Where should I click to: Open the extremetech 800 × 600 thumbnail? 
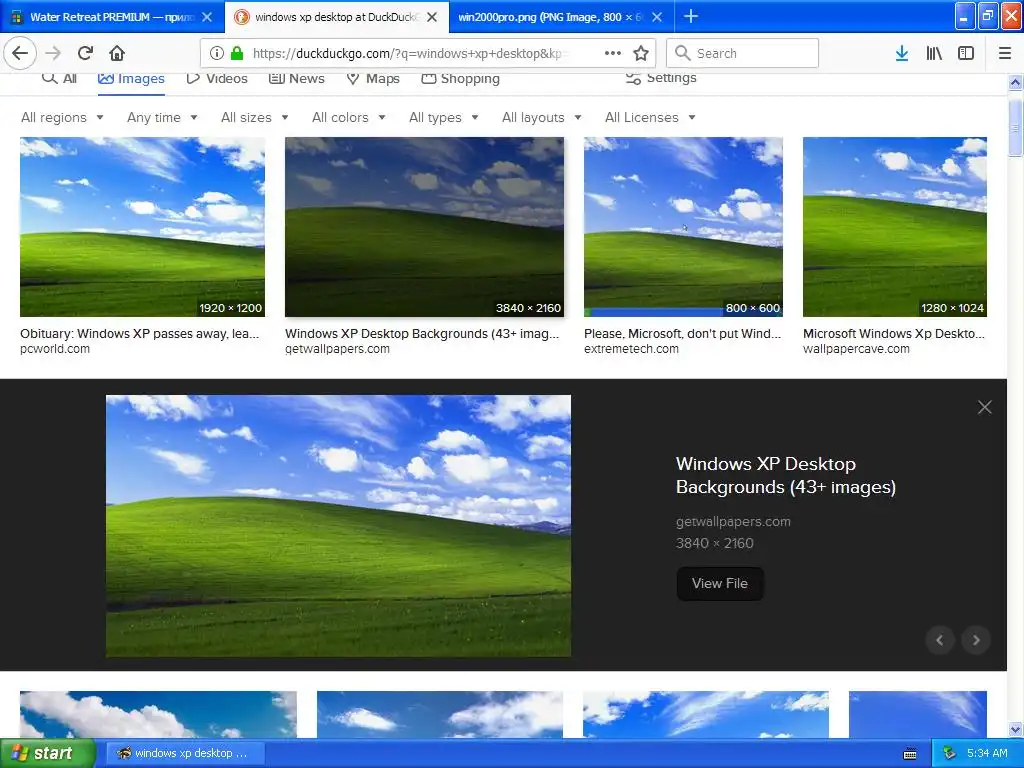click(x=683, y=227)
